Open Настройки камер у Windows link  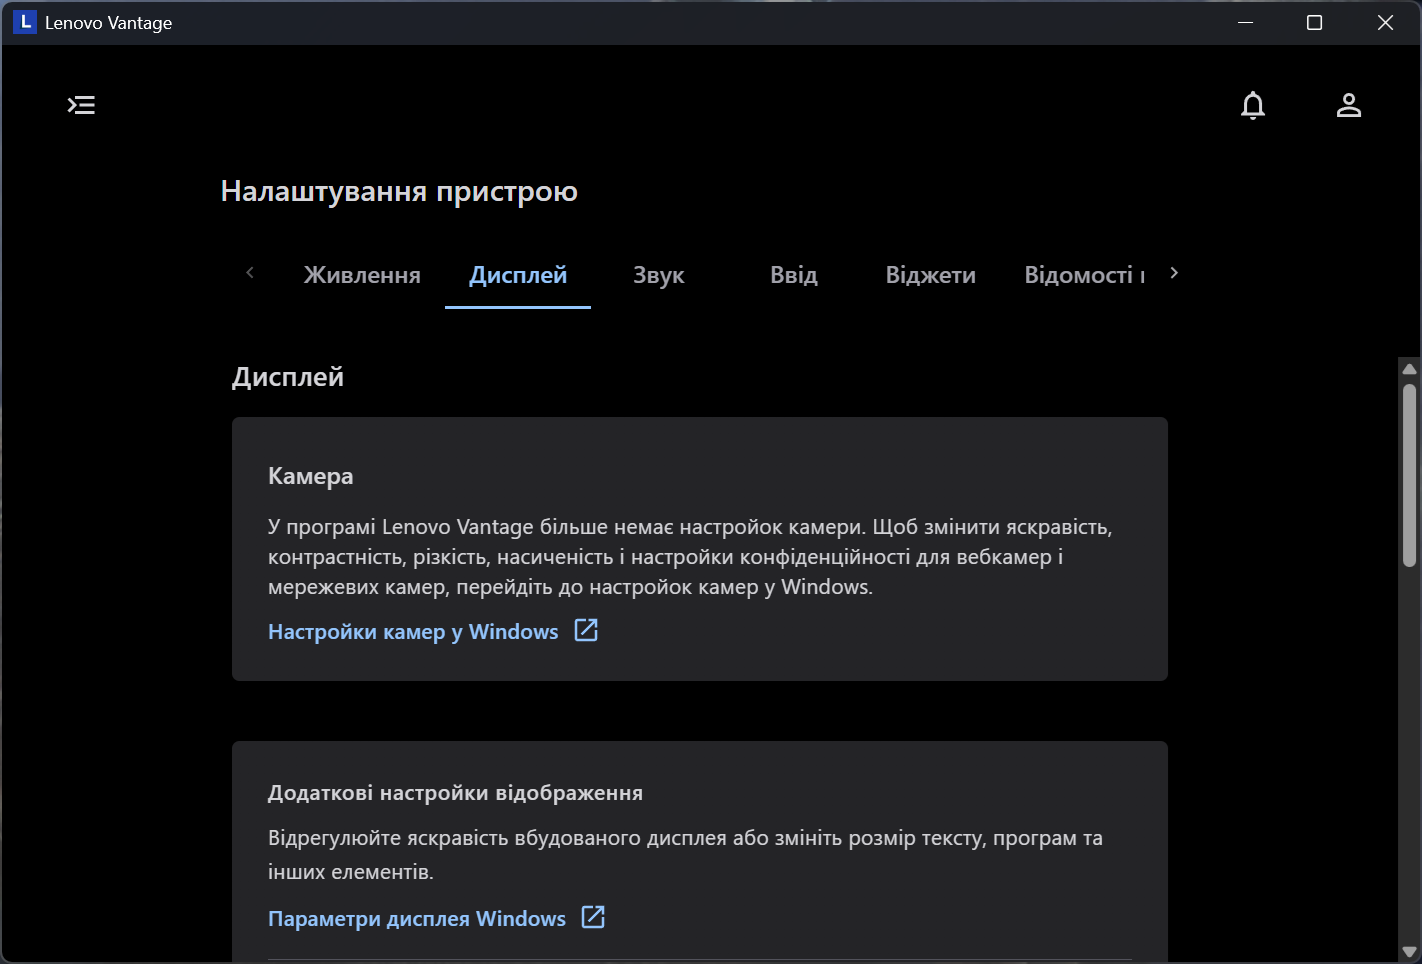(413, 632)
